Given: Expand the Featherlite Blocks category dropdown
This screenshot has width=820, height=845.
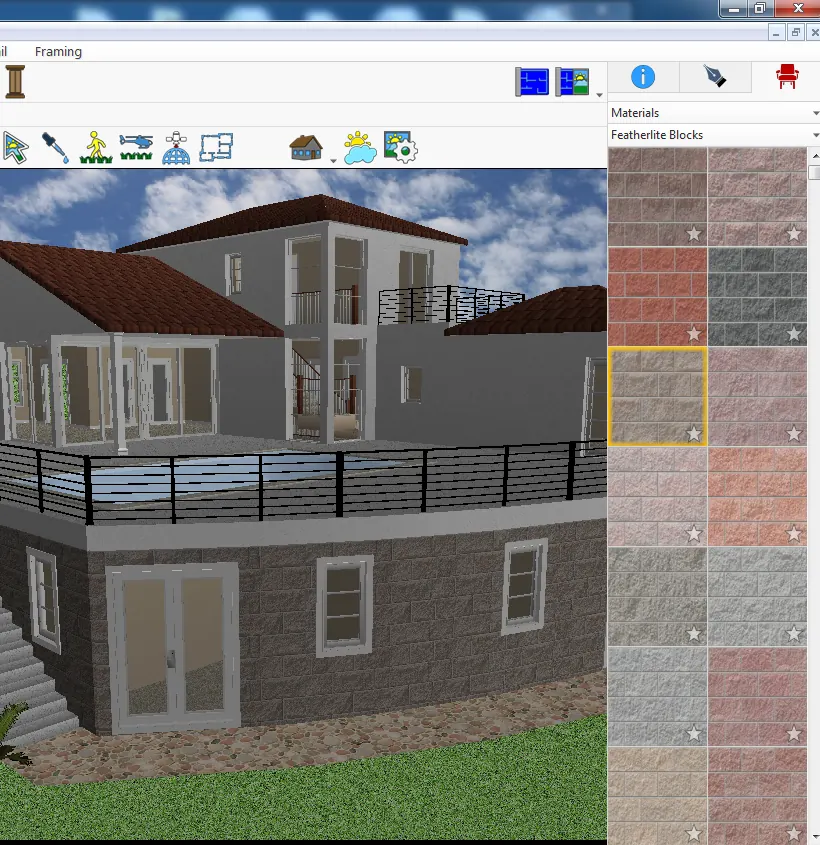Looking at the screenshot, I should pos(714,135).
